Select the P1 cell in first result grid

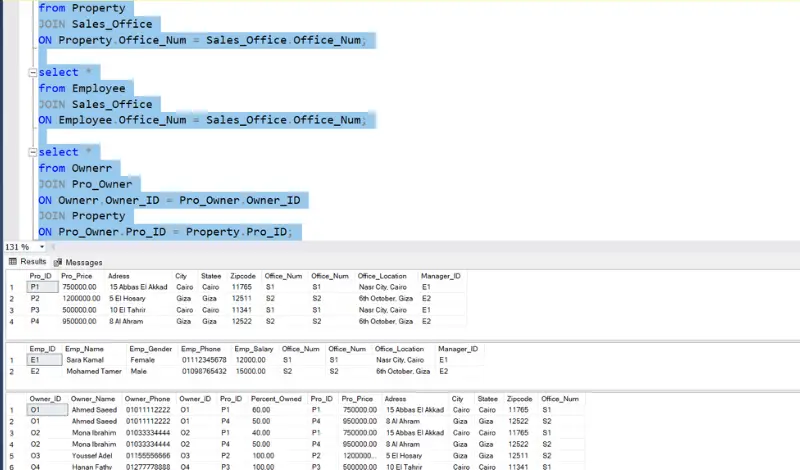click(x=43, y=287)
